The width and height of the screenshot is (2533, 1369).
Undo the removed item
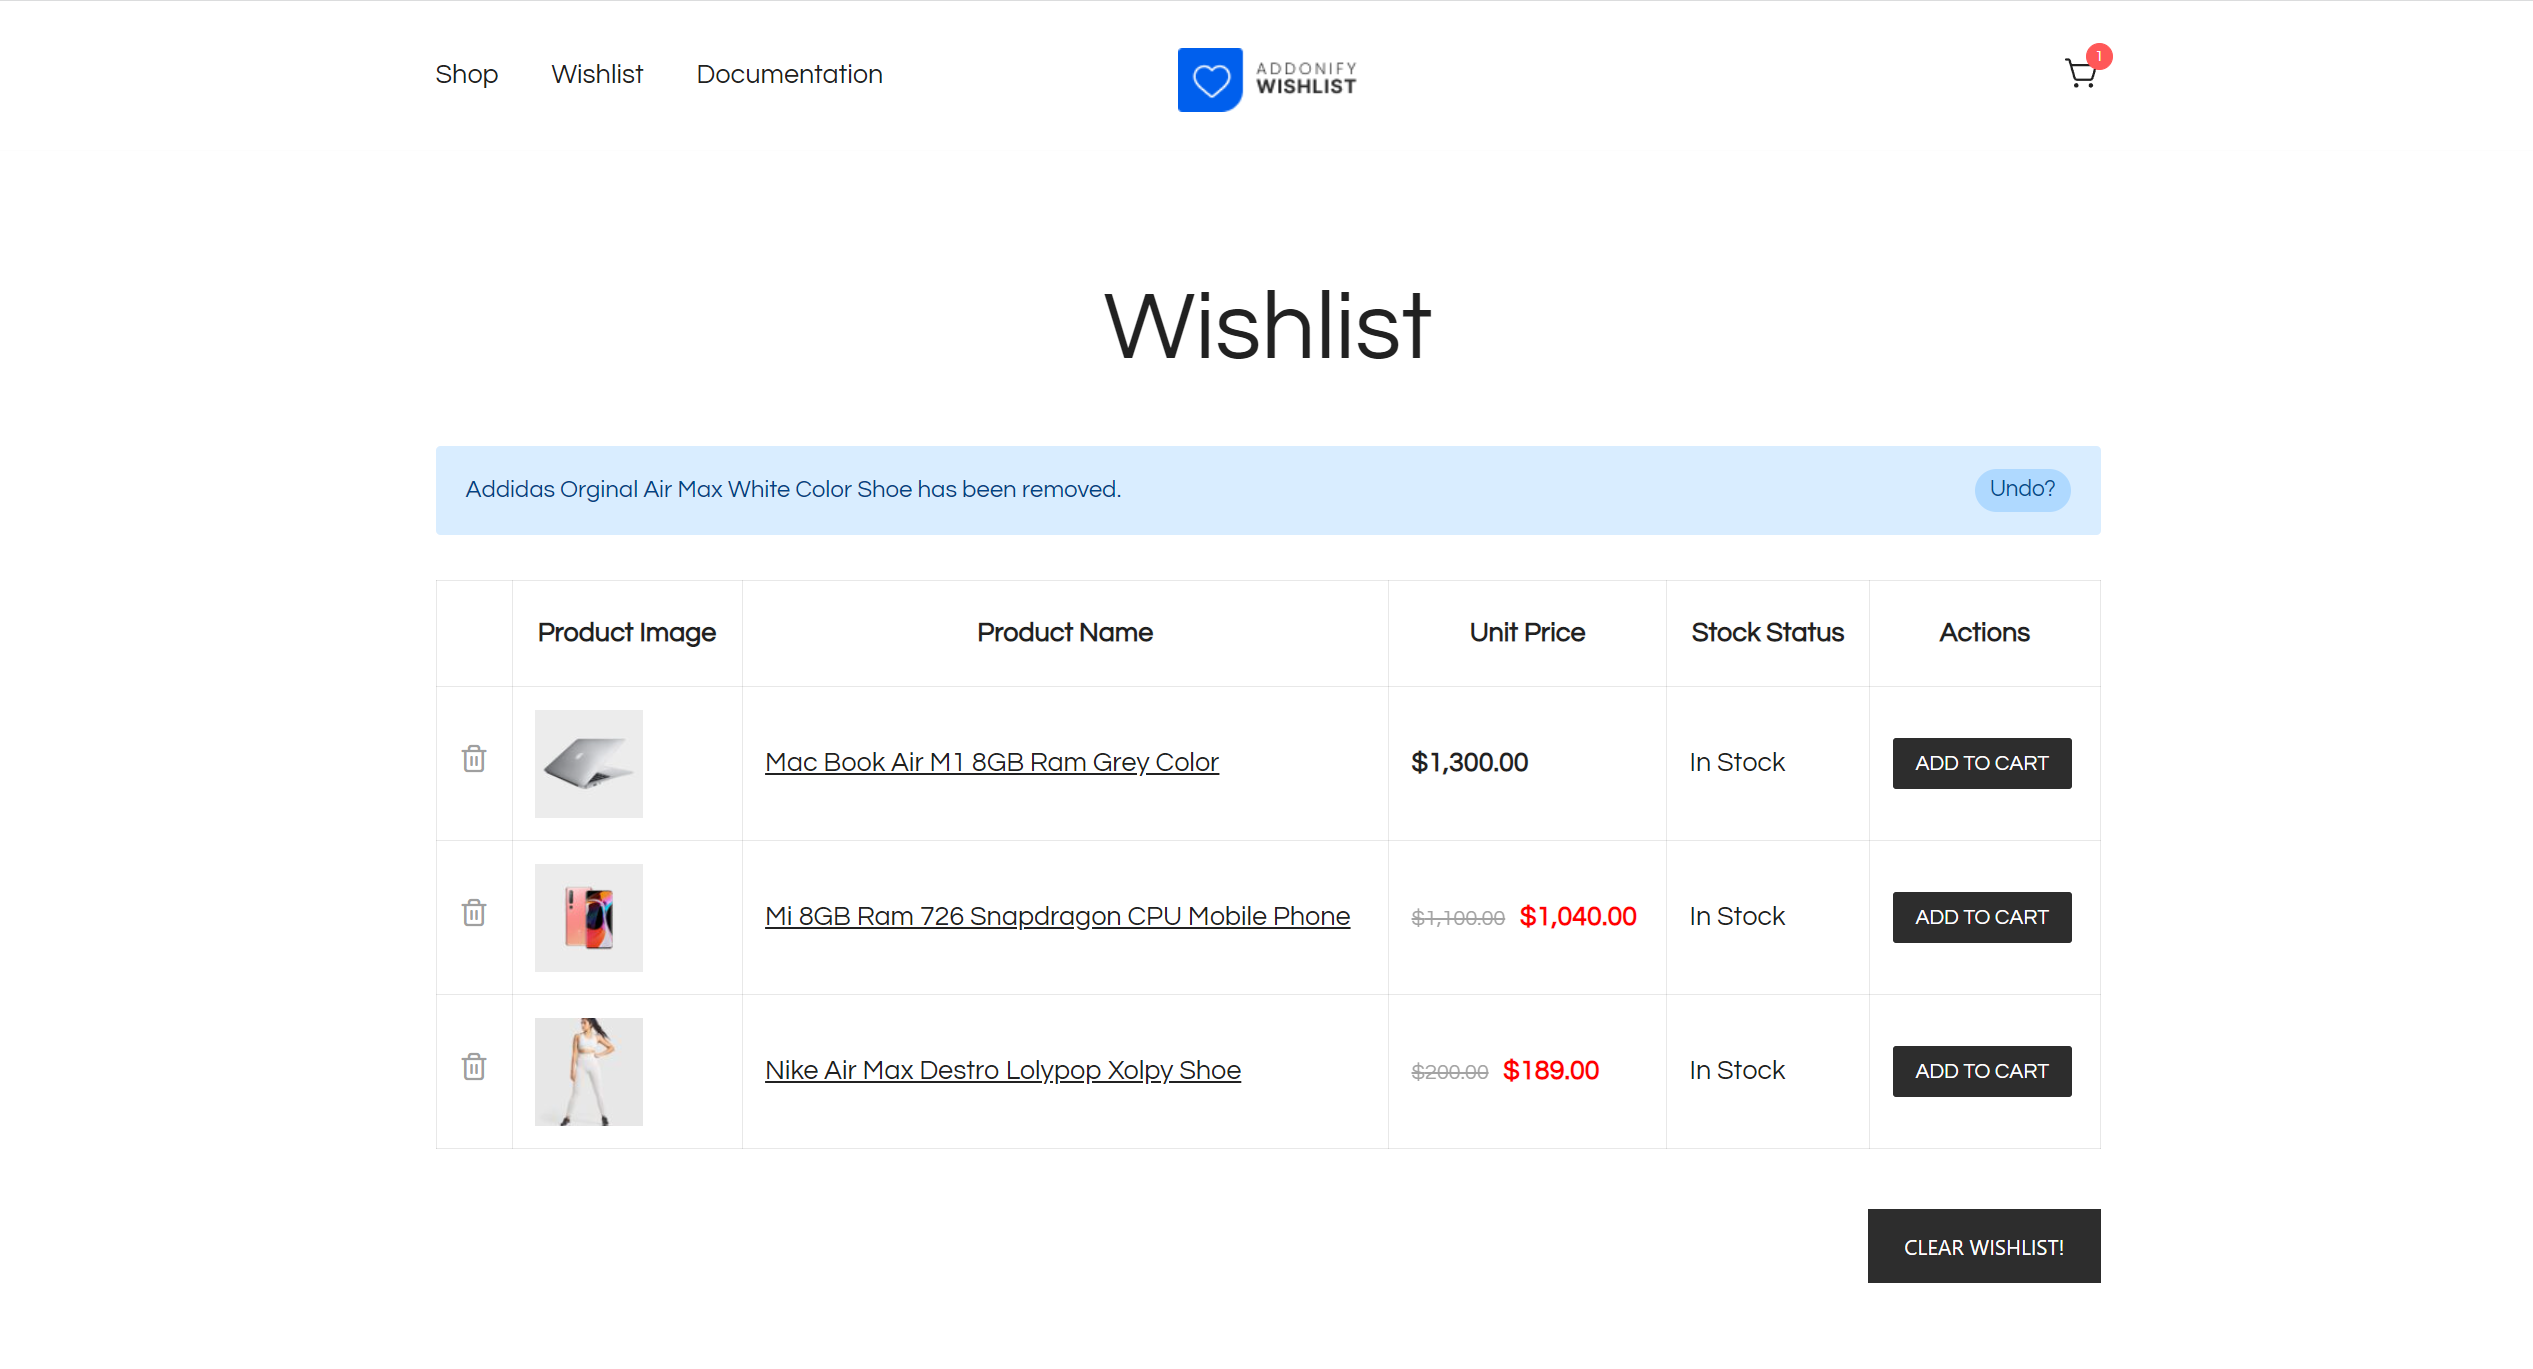pos(2022,490)
